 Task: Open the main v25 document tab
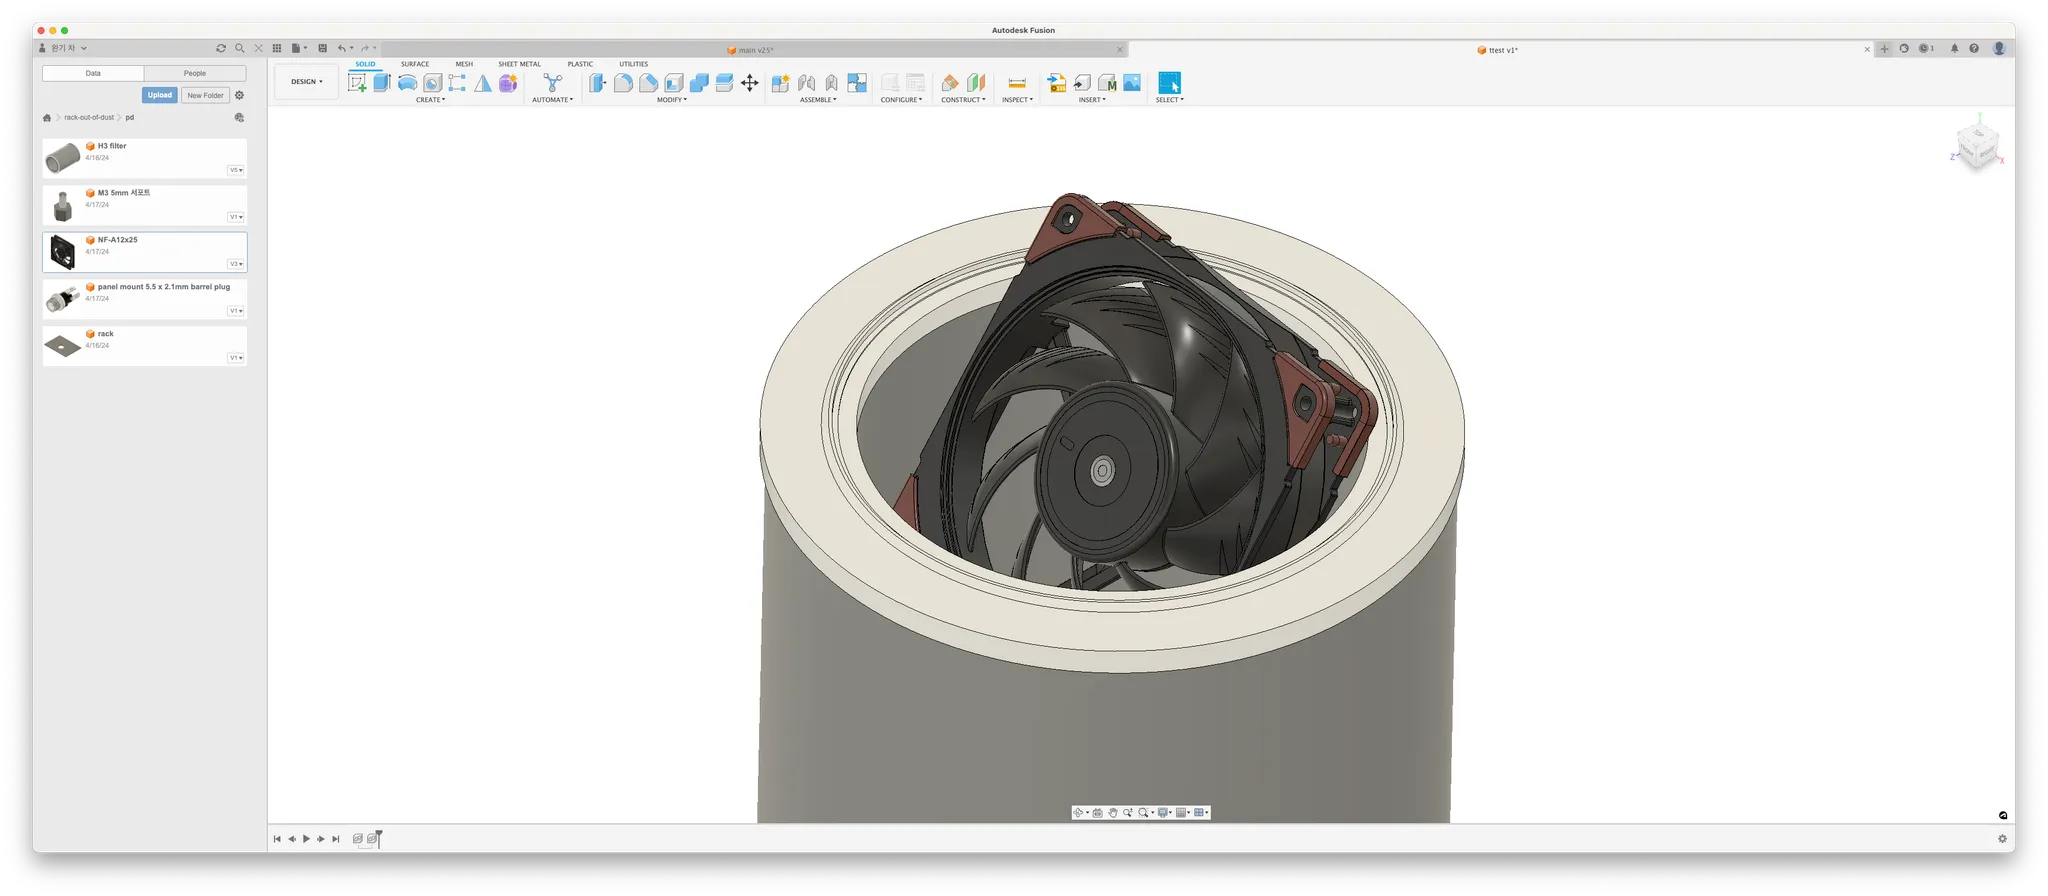coord(755,50)
